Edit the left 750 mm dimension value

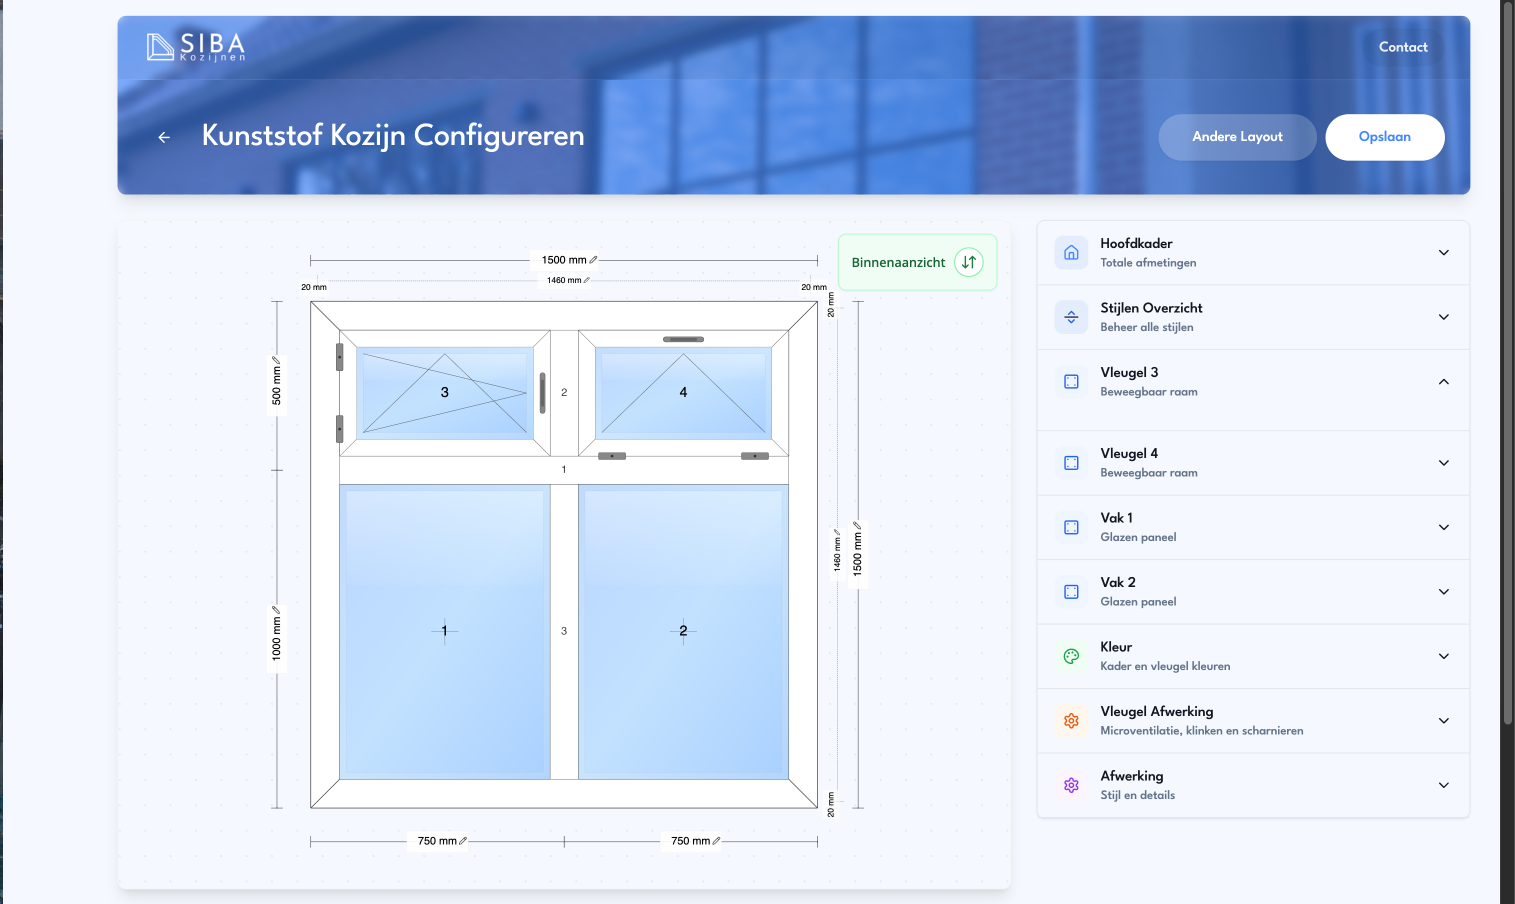(x=463, y=841)
